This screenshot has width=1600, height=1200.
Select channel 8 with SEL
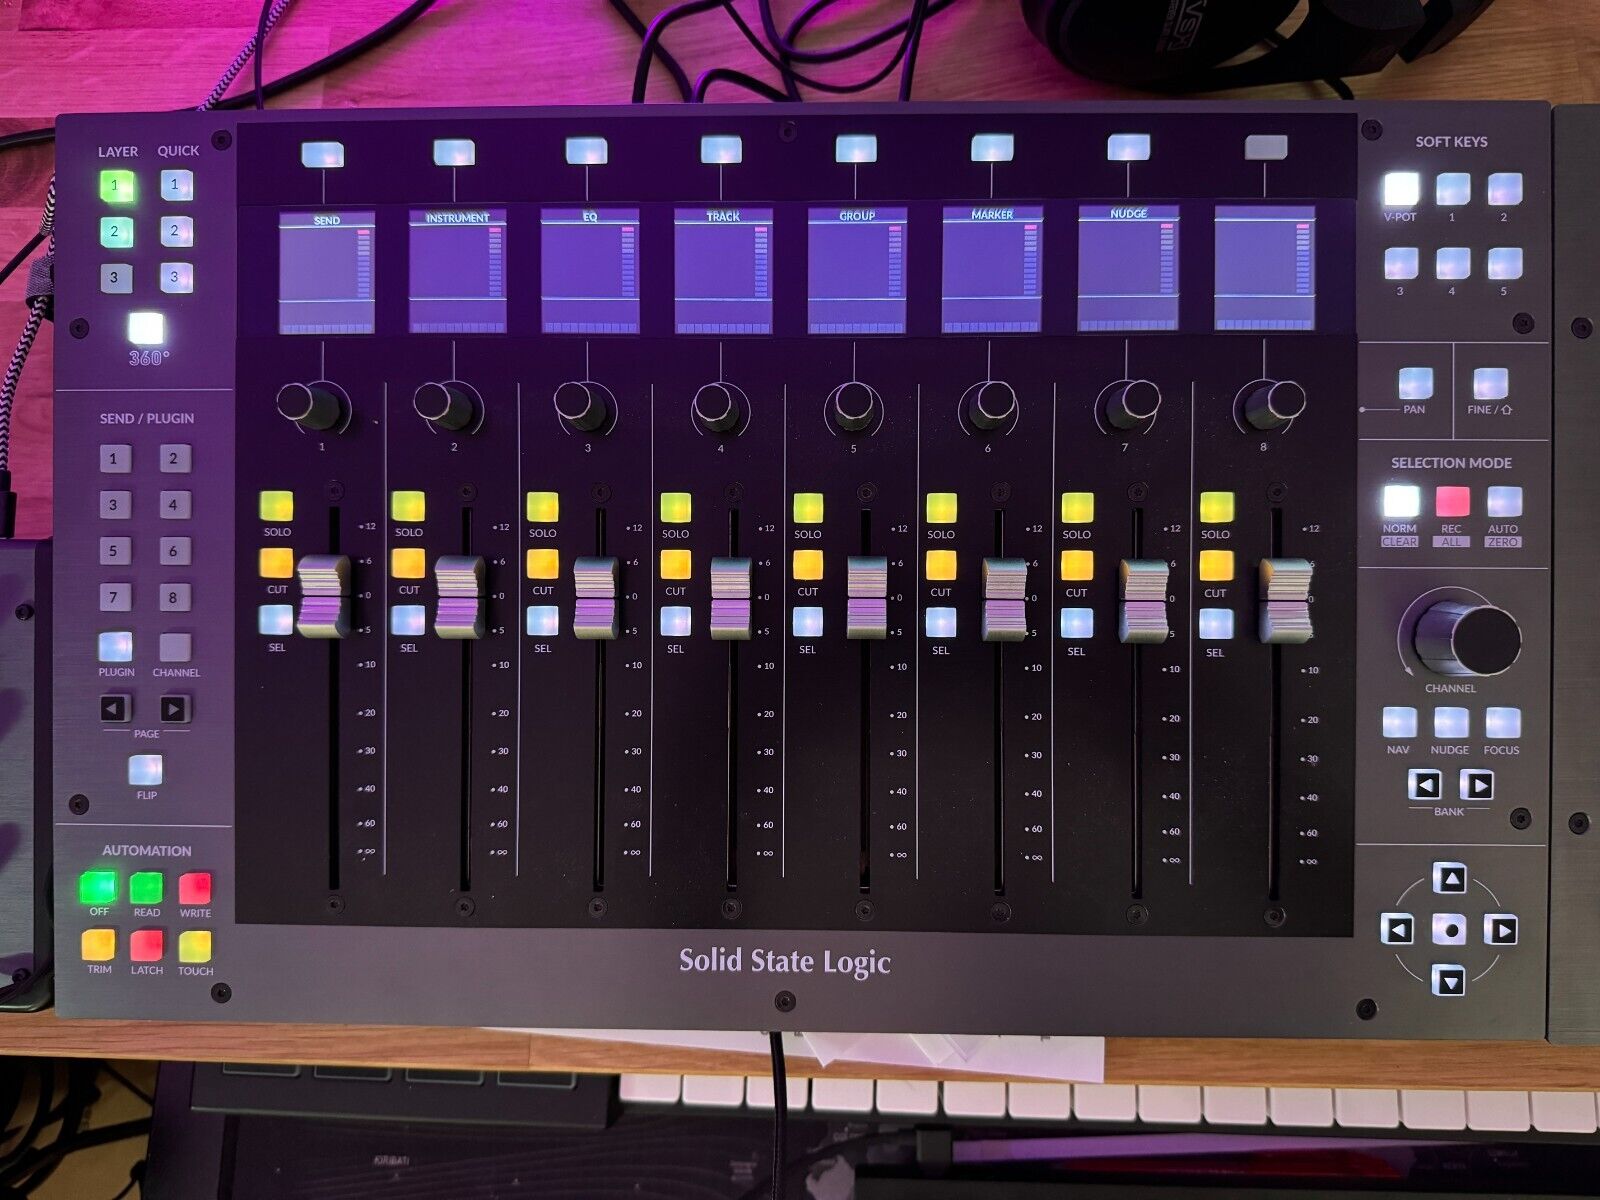point(1216,624)
